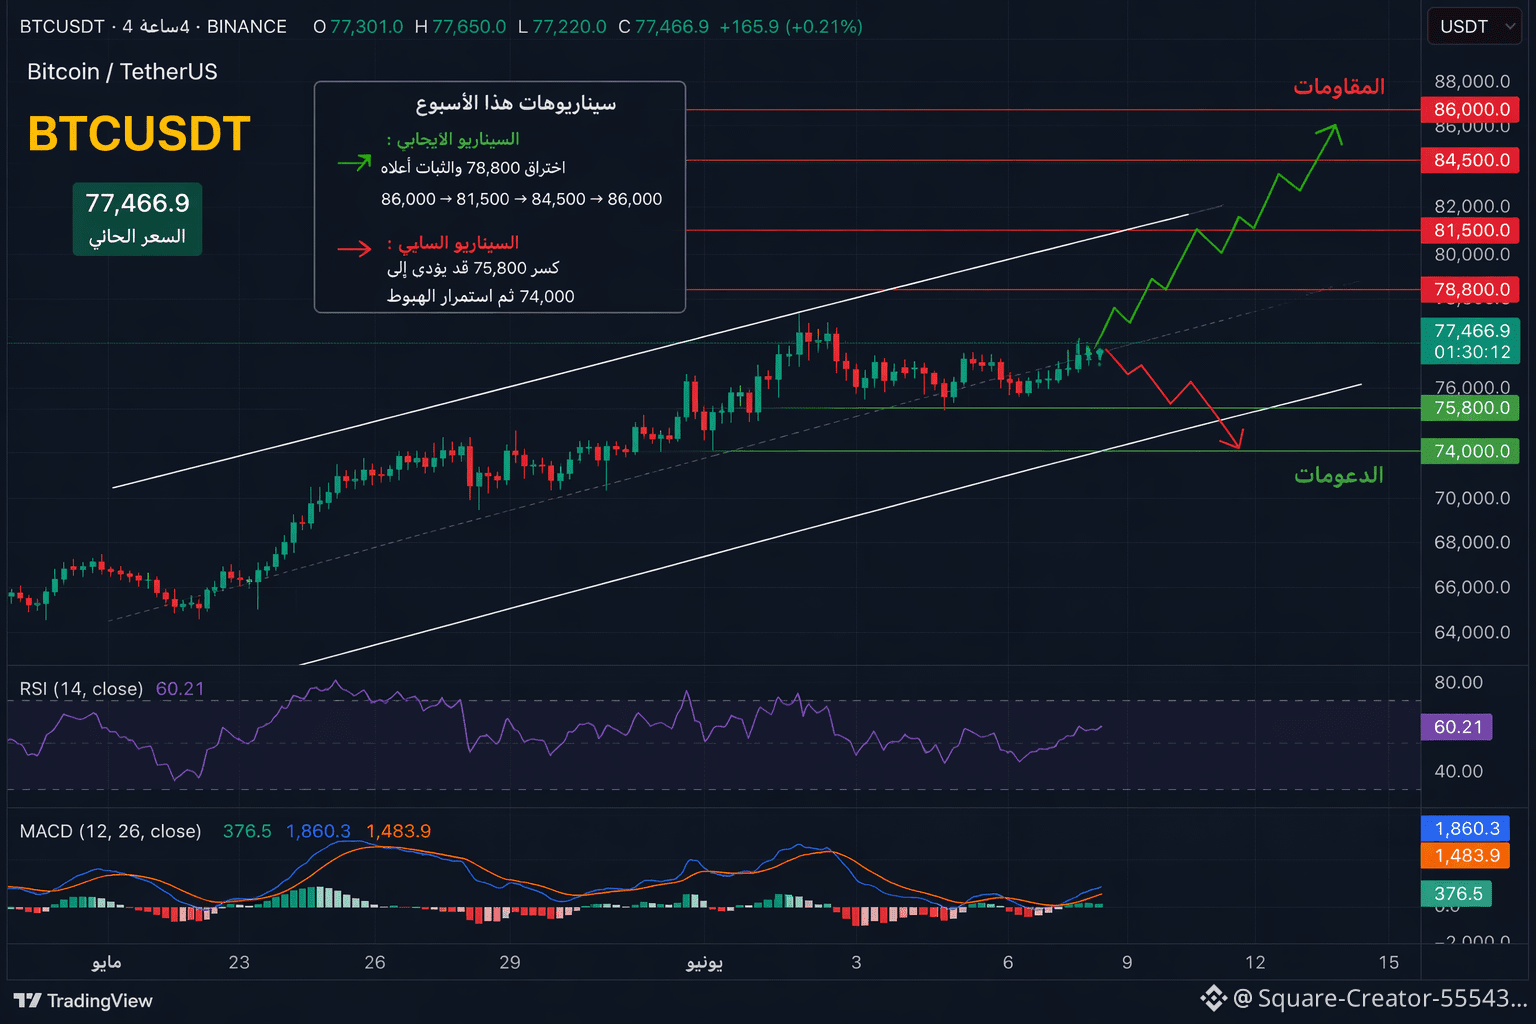Click the 'MACD (12, 26, close)' indicator legend
The height and width of the screenshot is (1024, 1536).
tap(110, 831)
